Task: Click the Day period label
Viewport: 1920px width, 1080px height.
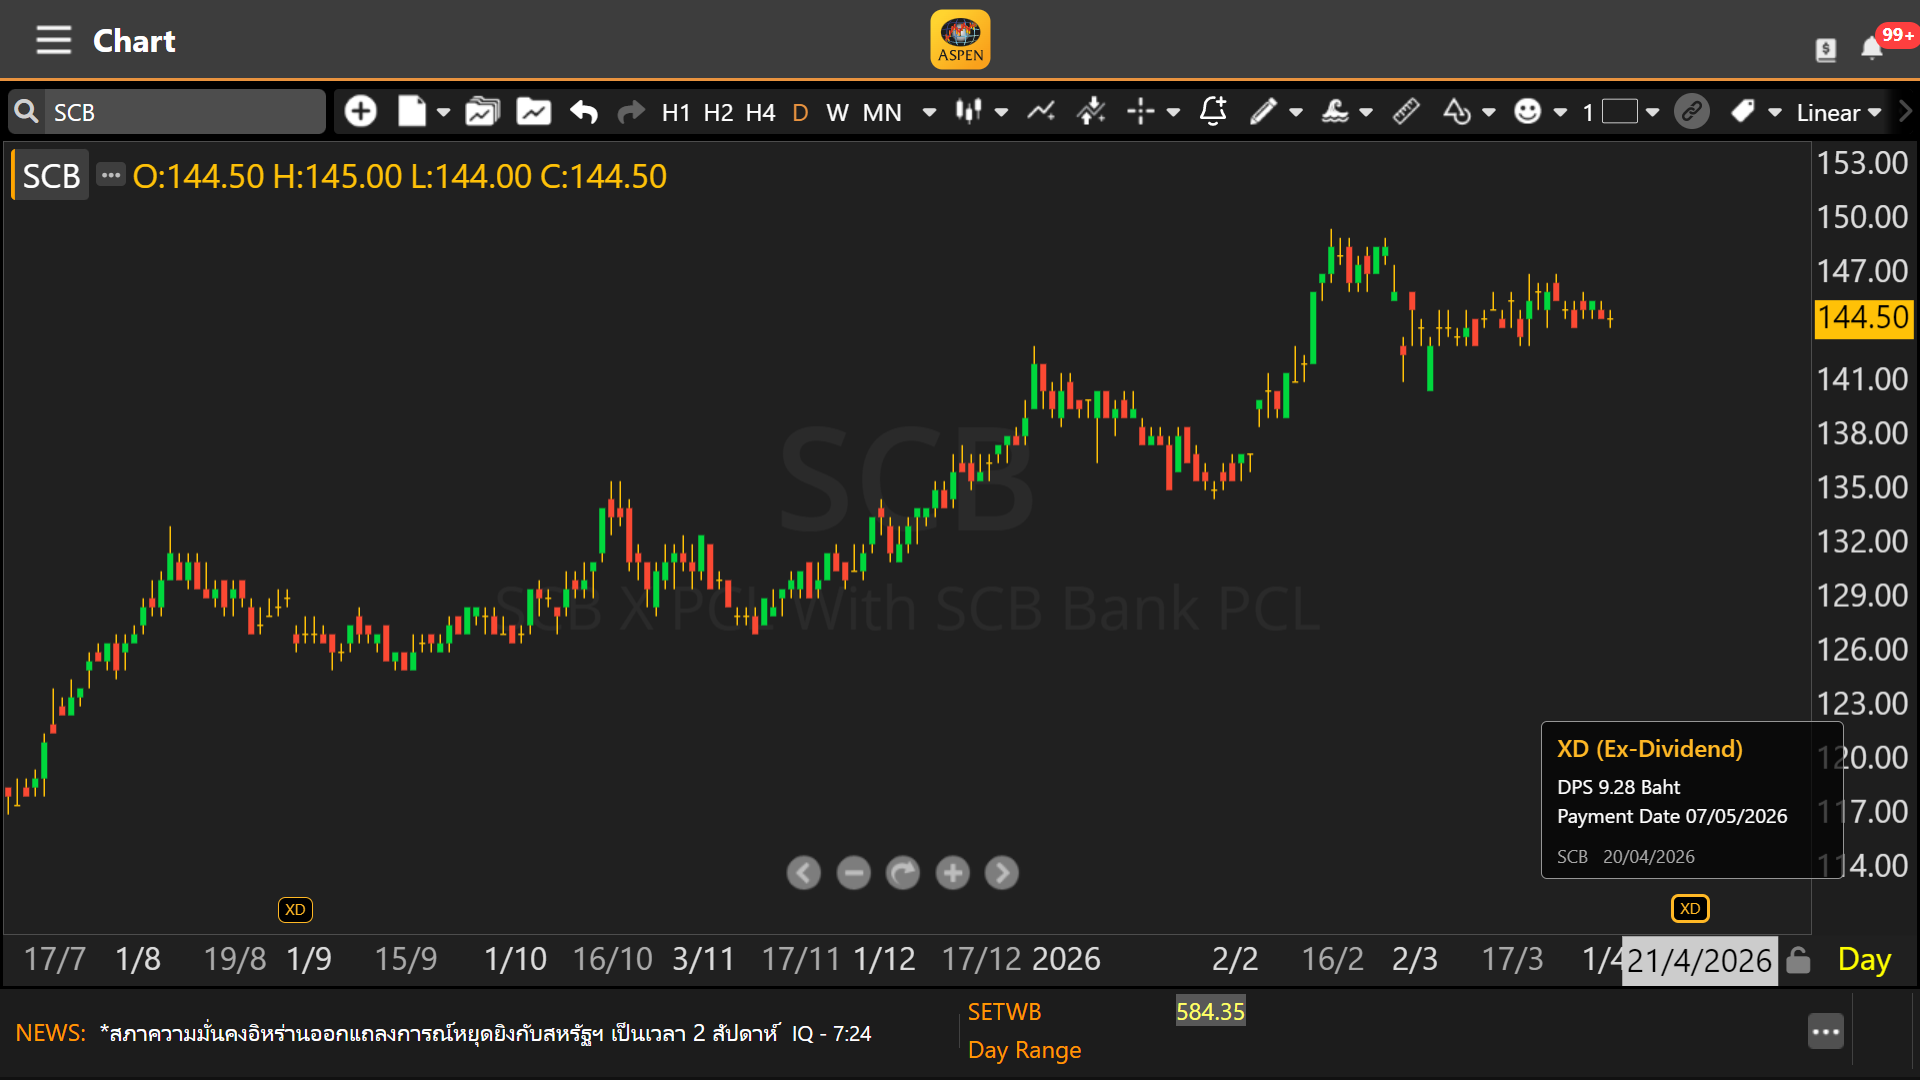Action: (1864, 960)
